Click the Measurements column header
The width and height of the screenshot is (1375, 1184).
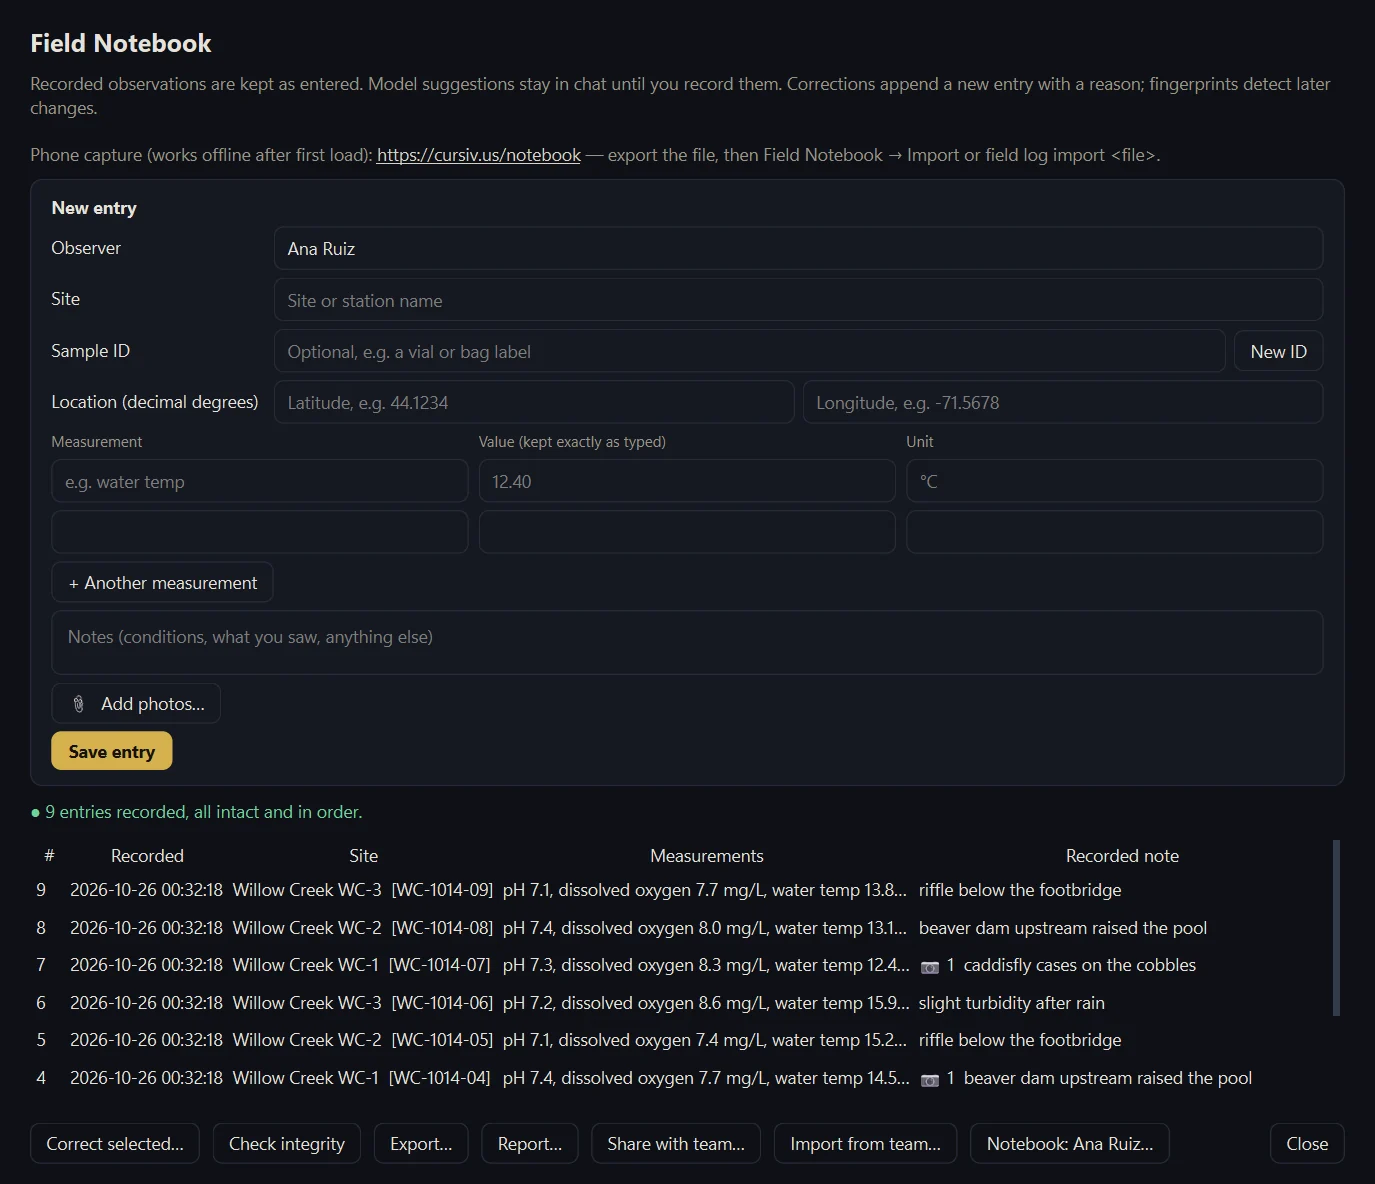point(706,856)
